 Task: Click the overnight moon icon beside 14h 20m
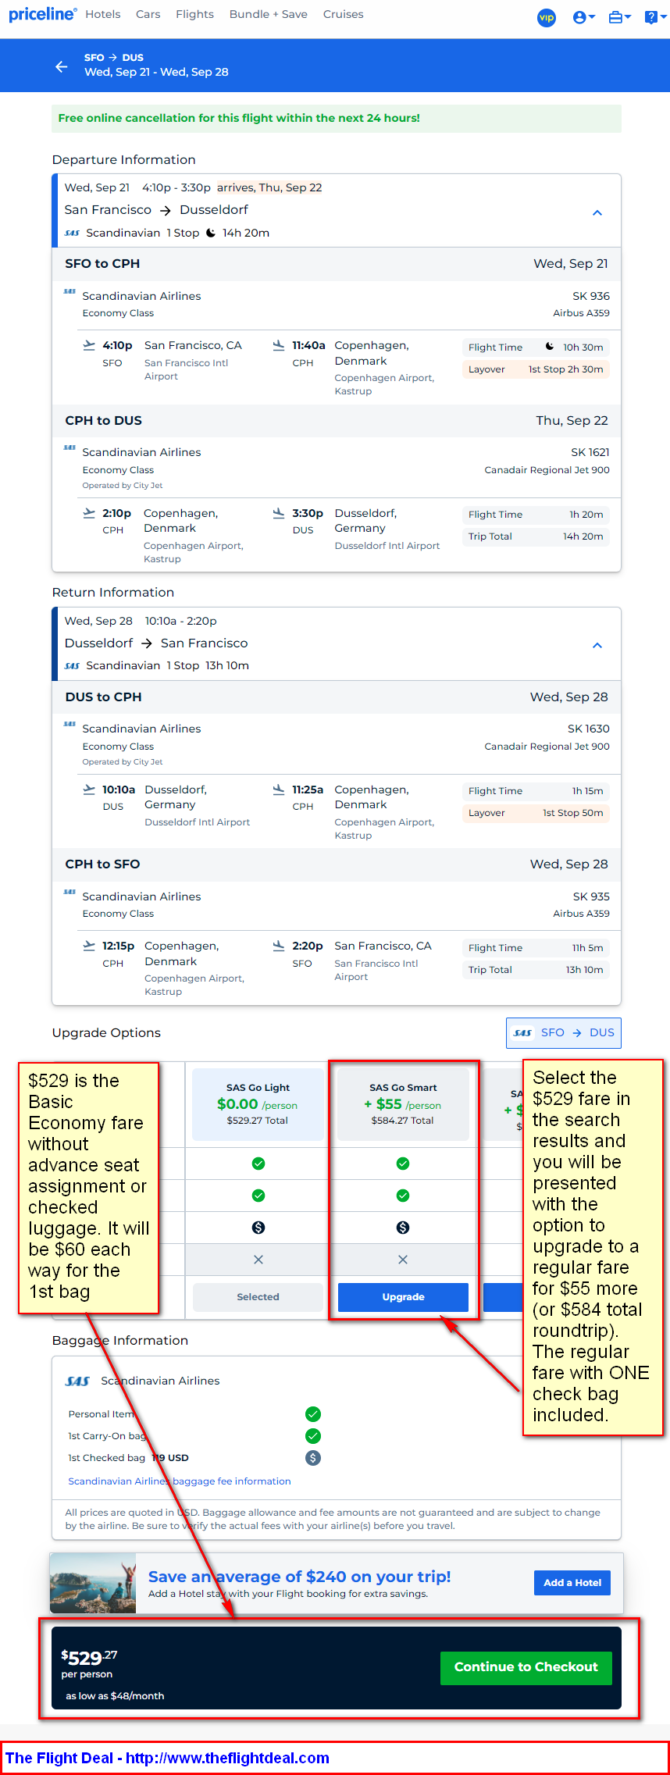tap(210, 233)
